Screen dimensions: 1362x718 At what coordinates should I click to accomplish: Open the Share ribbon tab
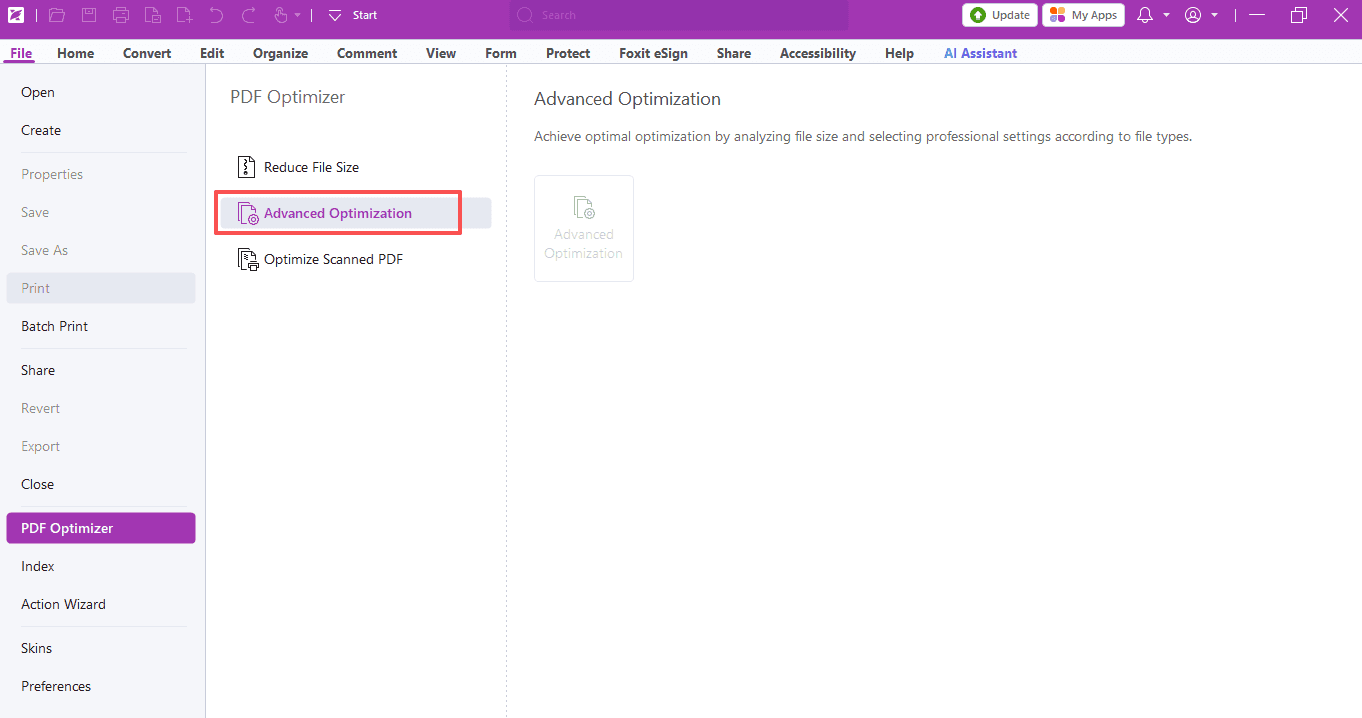[734, 53]
